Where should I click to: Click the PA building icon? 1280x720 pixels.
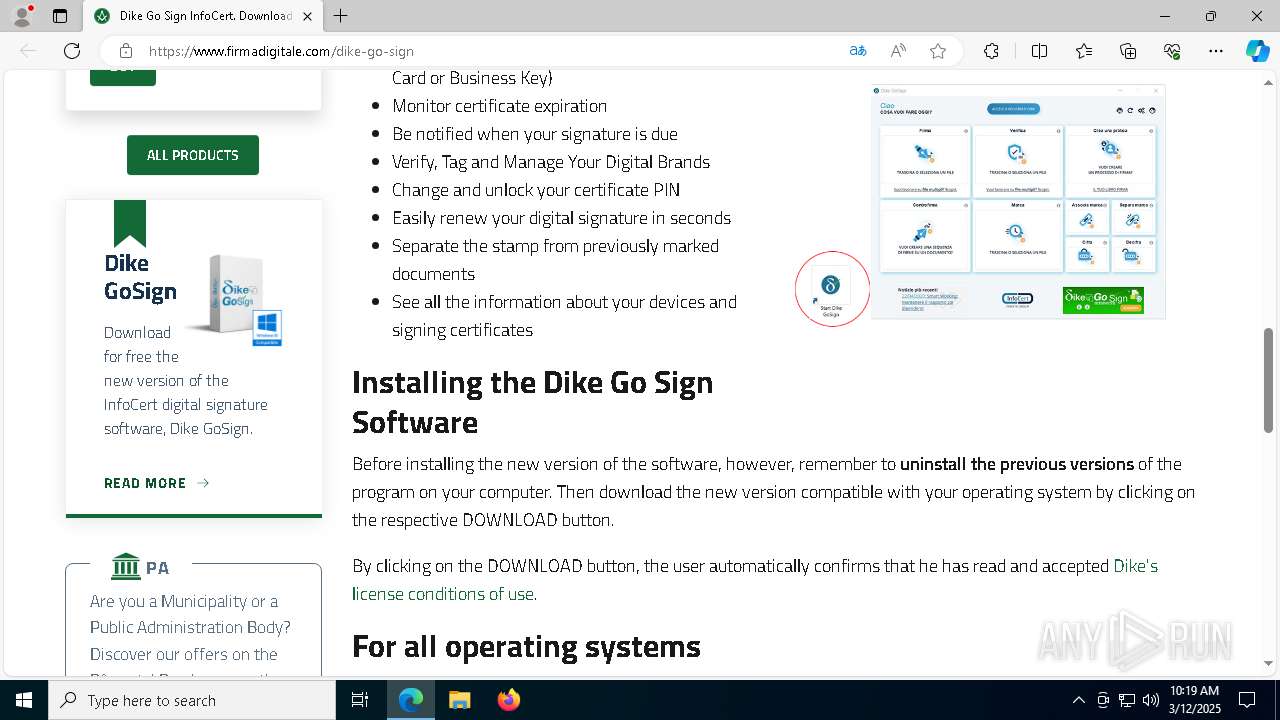click(x=126, y=566)
